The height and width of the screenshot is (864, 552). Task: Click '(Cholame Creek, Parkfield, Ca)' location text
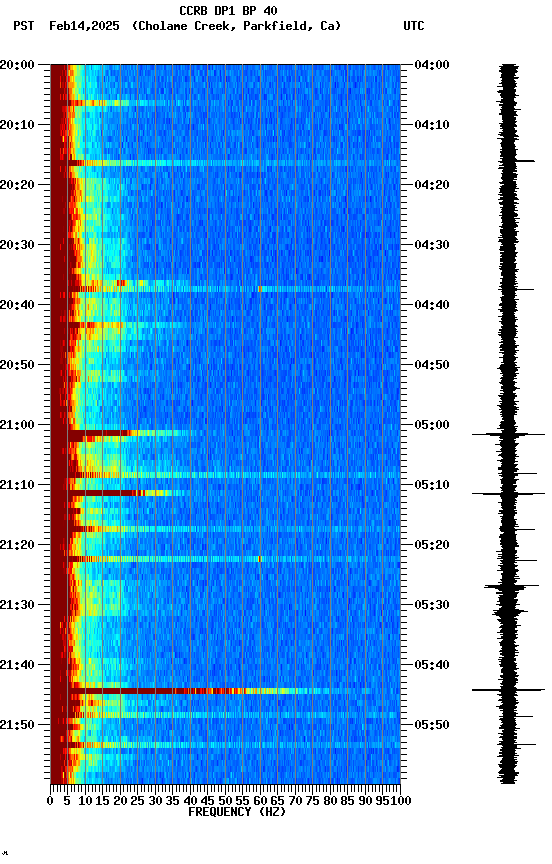point(236,26)
